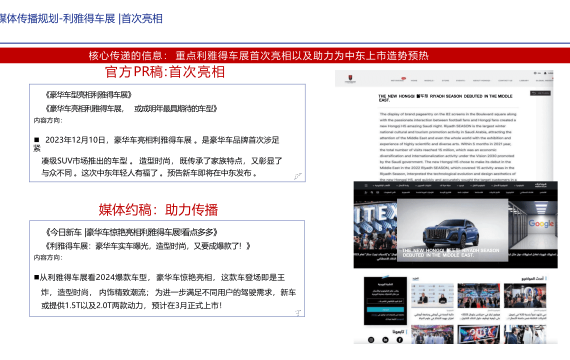Viewport: 570px width, 360px height.
Task: Select the blue Hongqi SUV carousel image
Action: point(452,229)
